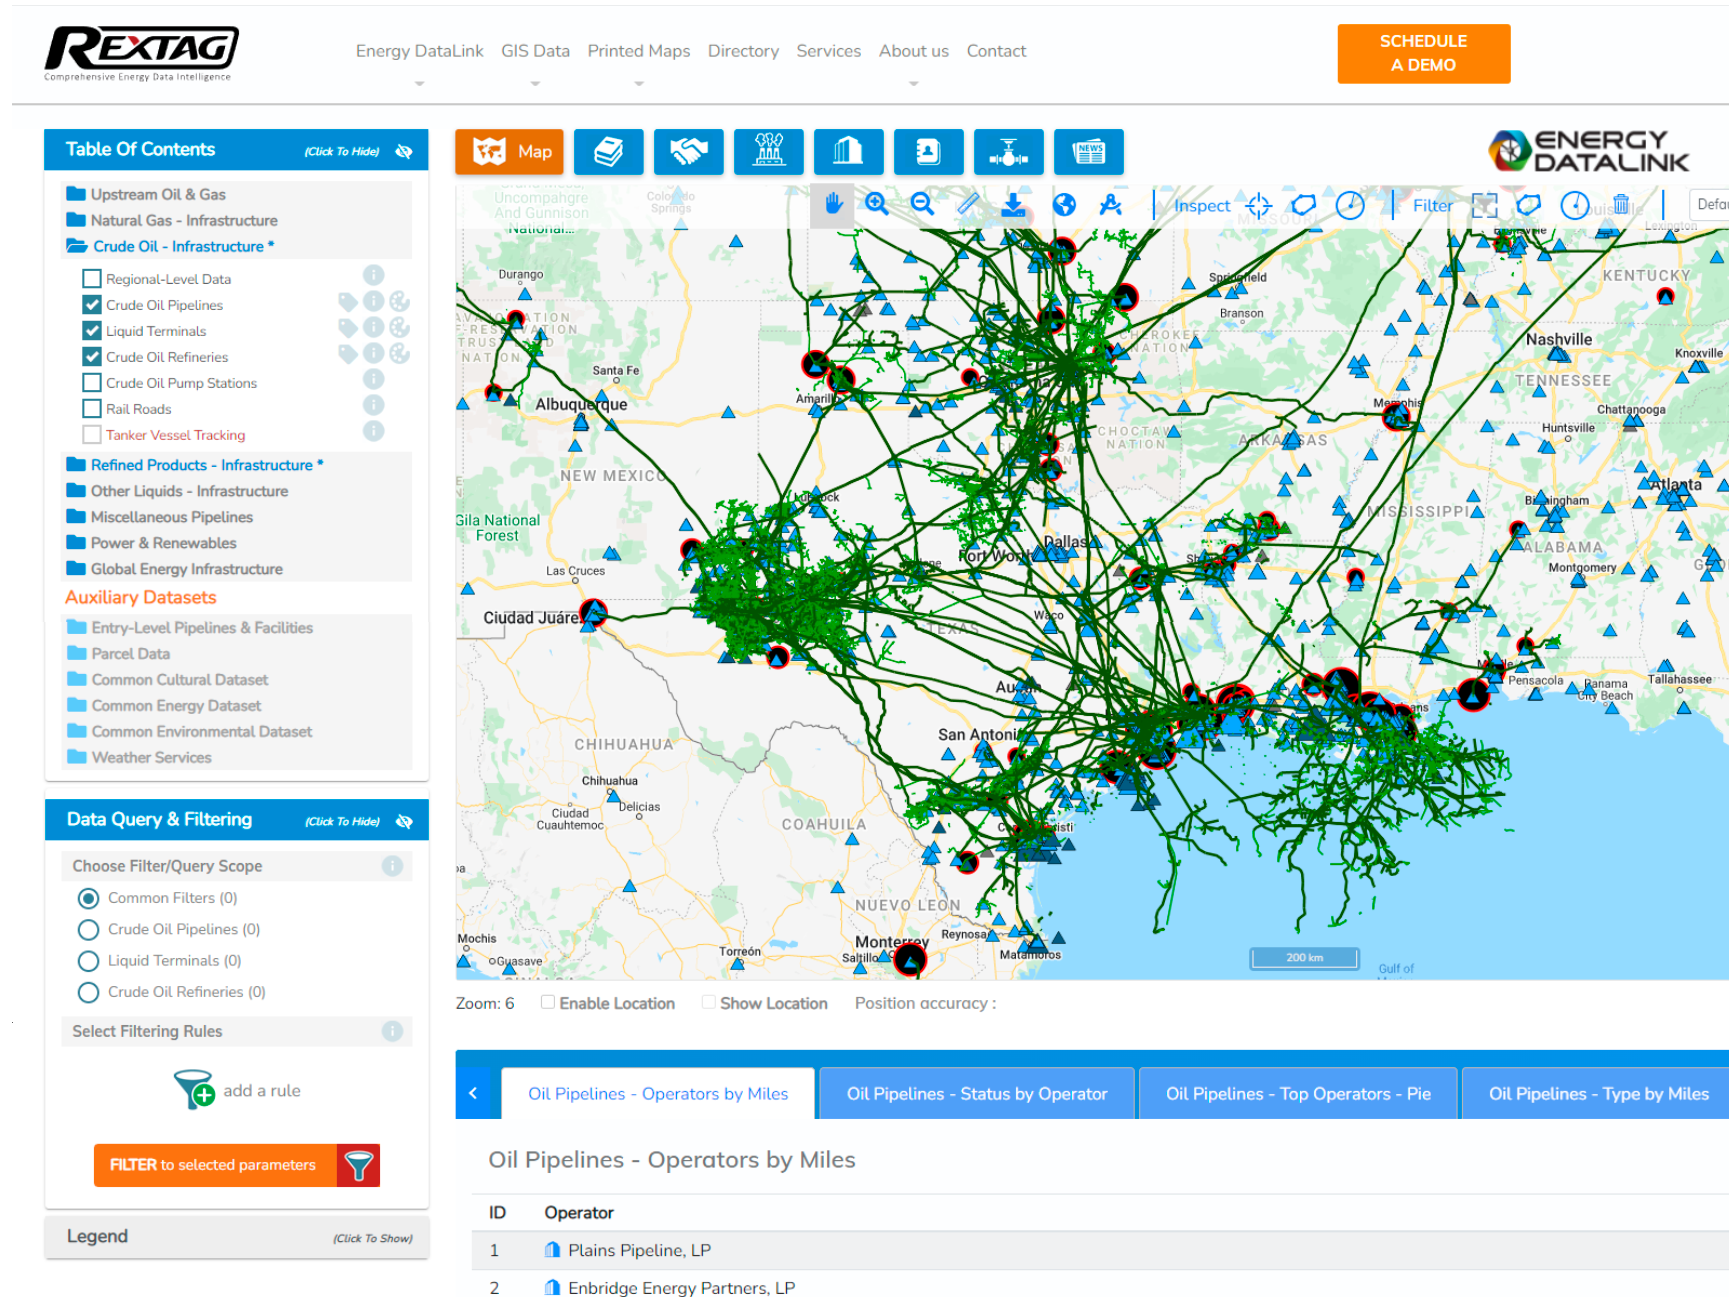Uncheck the Crude Oil Pipelines layer
This screenshot has height=1297, width=1729.
tap(92, 305)
